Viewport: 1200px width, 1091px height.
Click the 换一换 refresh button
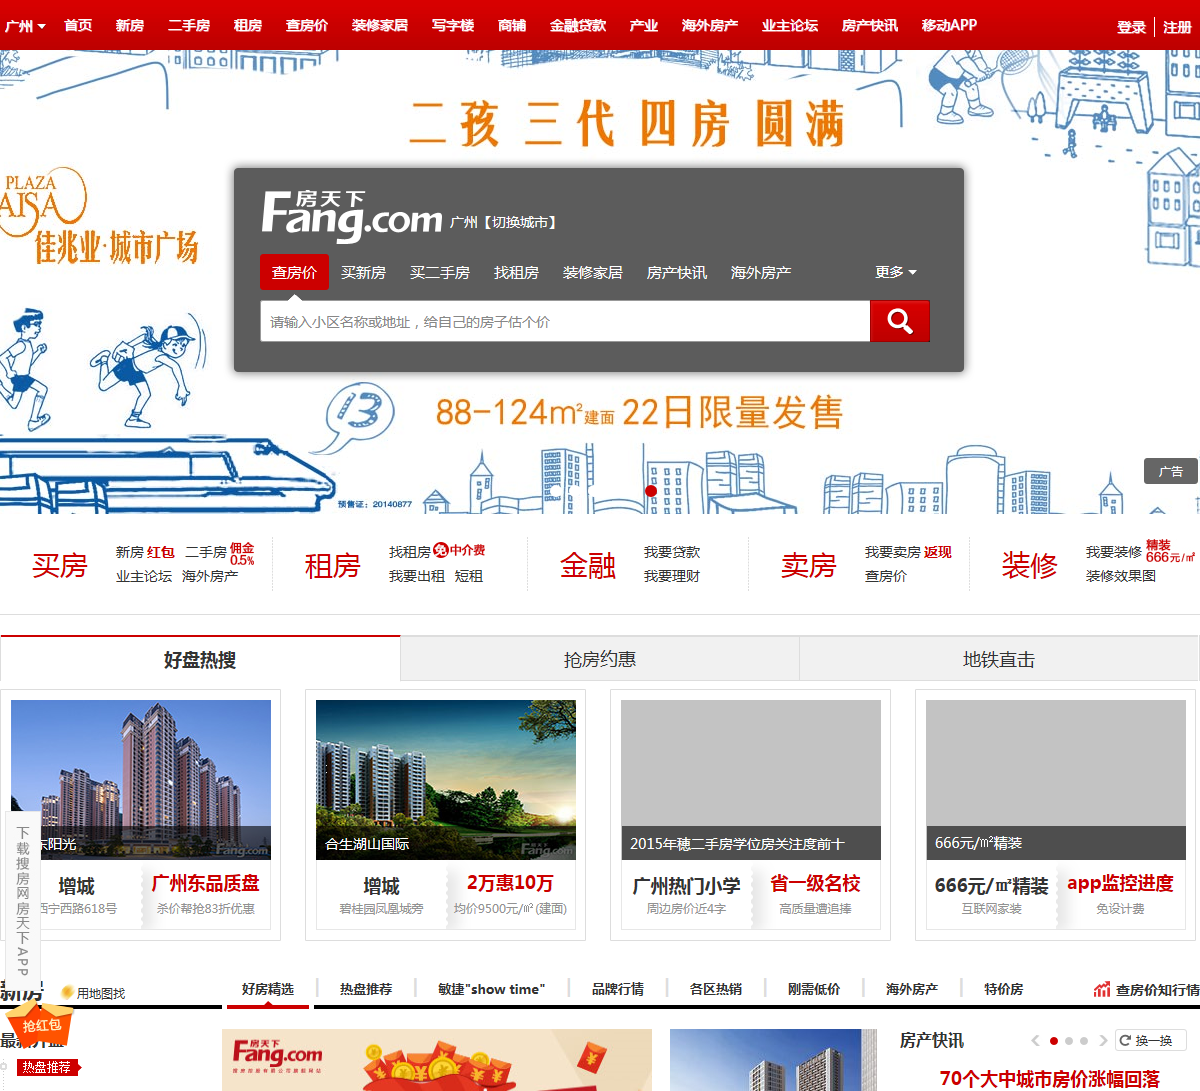[1150, 1041]
